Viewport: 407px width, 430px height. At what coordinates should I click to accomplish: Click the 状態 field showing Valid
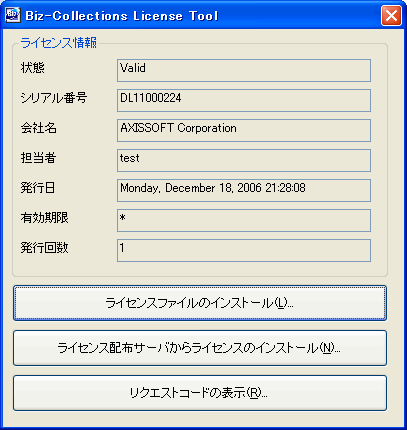coord(244,70)
